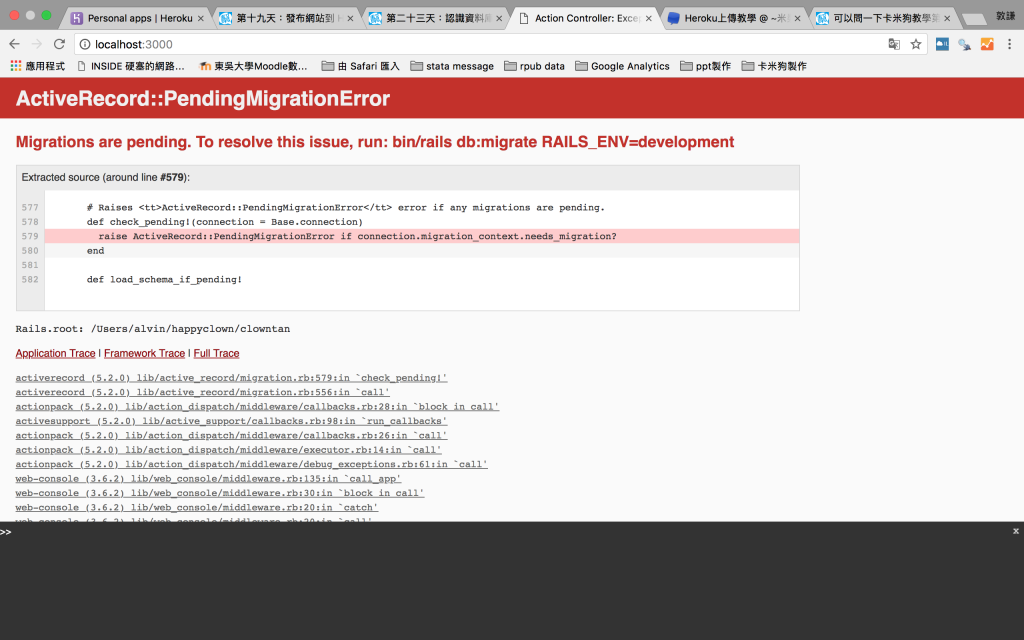Switch to 可以問一下卡米狗教學 tab
The image size is (1024, 640).
click(885, 18)
